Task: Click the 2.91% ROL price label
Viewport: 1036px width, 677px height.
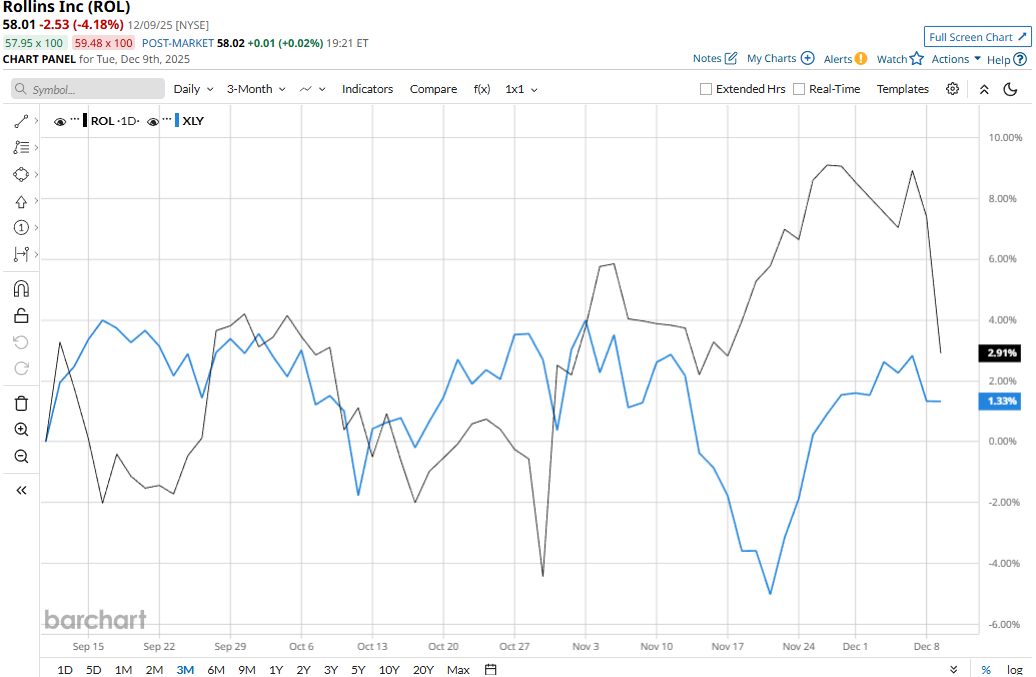Action: 1000,353
